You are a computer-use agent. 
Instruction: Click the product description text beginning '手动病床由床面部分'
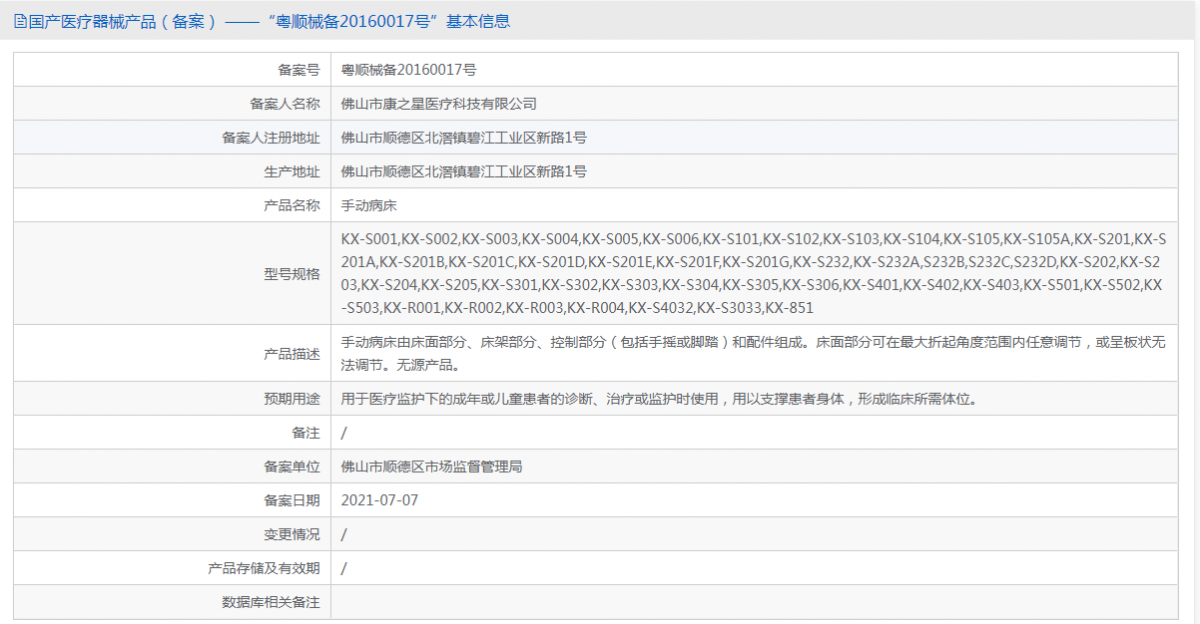coord(754,353)
